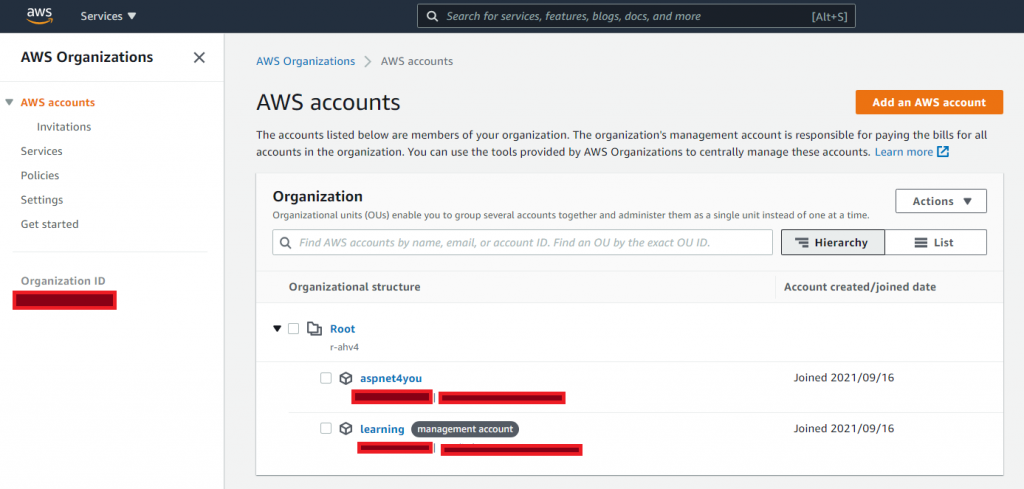Click the cube icon next to aspnet4you

coord(345,378)
